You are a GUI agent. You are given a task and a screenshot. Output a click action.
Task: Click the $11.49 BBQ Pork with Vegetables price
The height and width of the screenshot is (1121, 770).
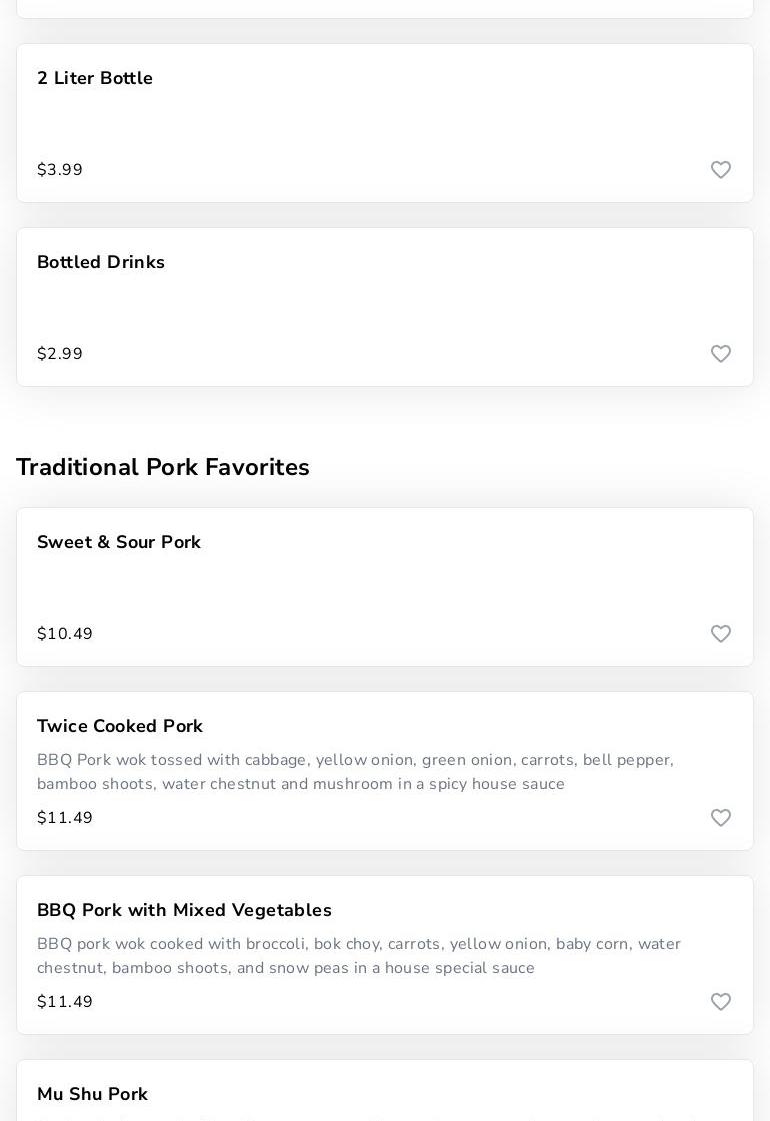(x=65, y=1002)
